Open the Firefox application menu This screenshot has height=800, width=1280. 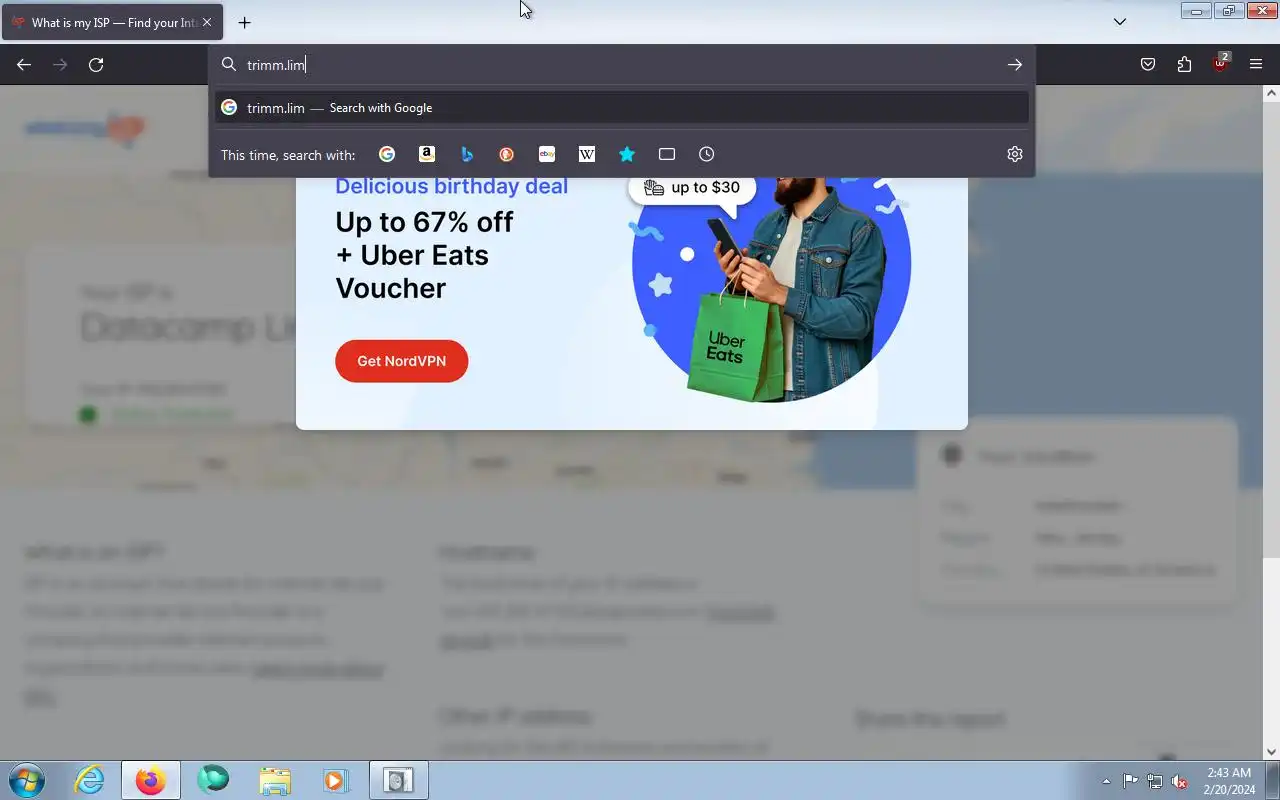pos(1256,65)
